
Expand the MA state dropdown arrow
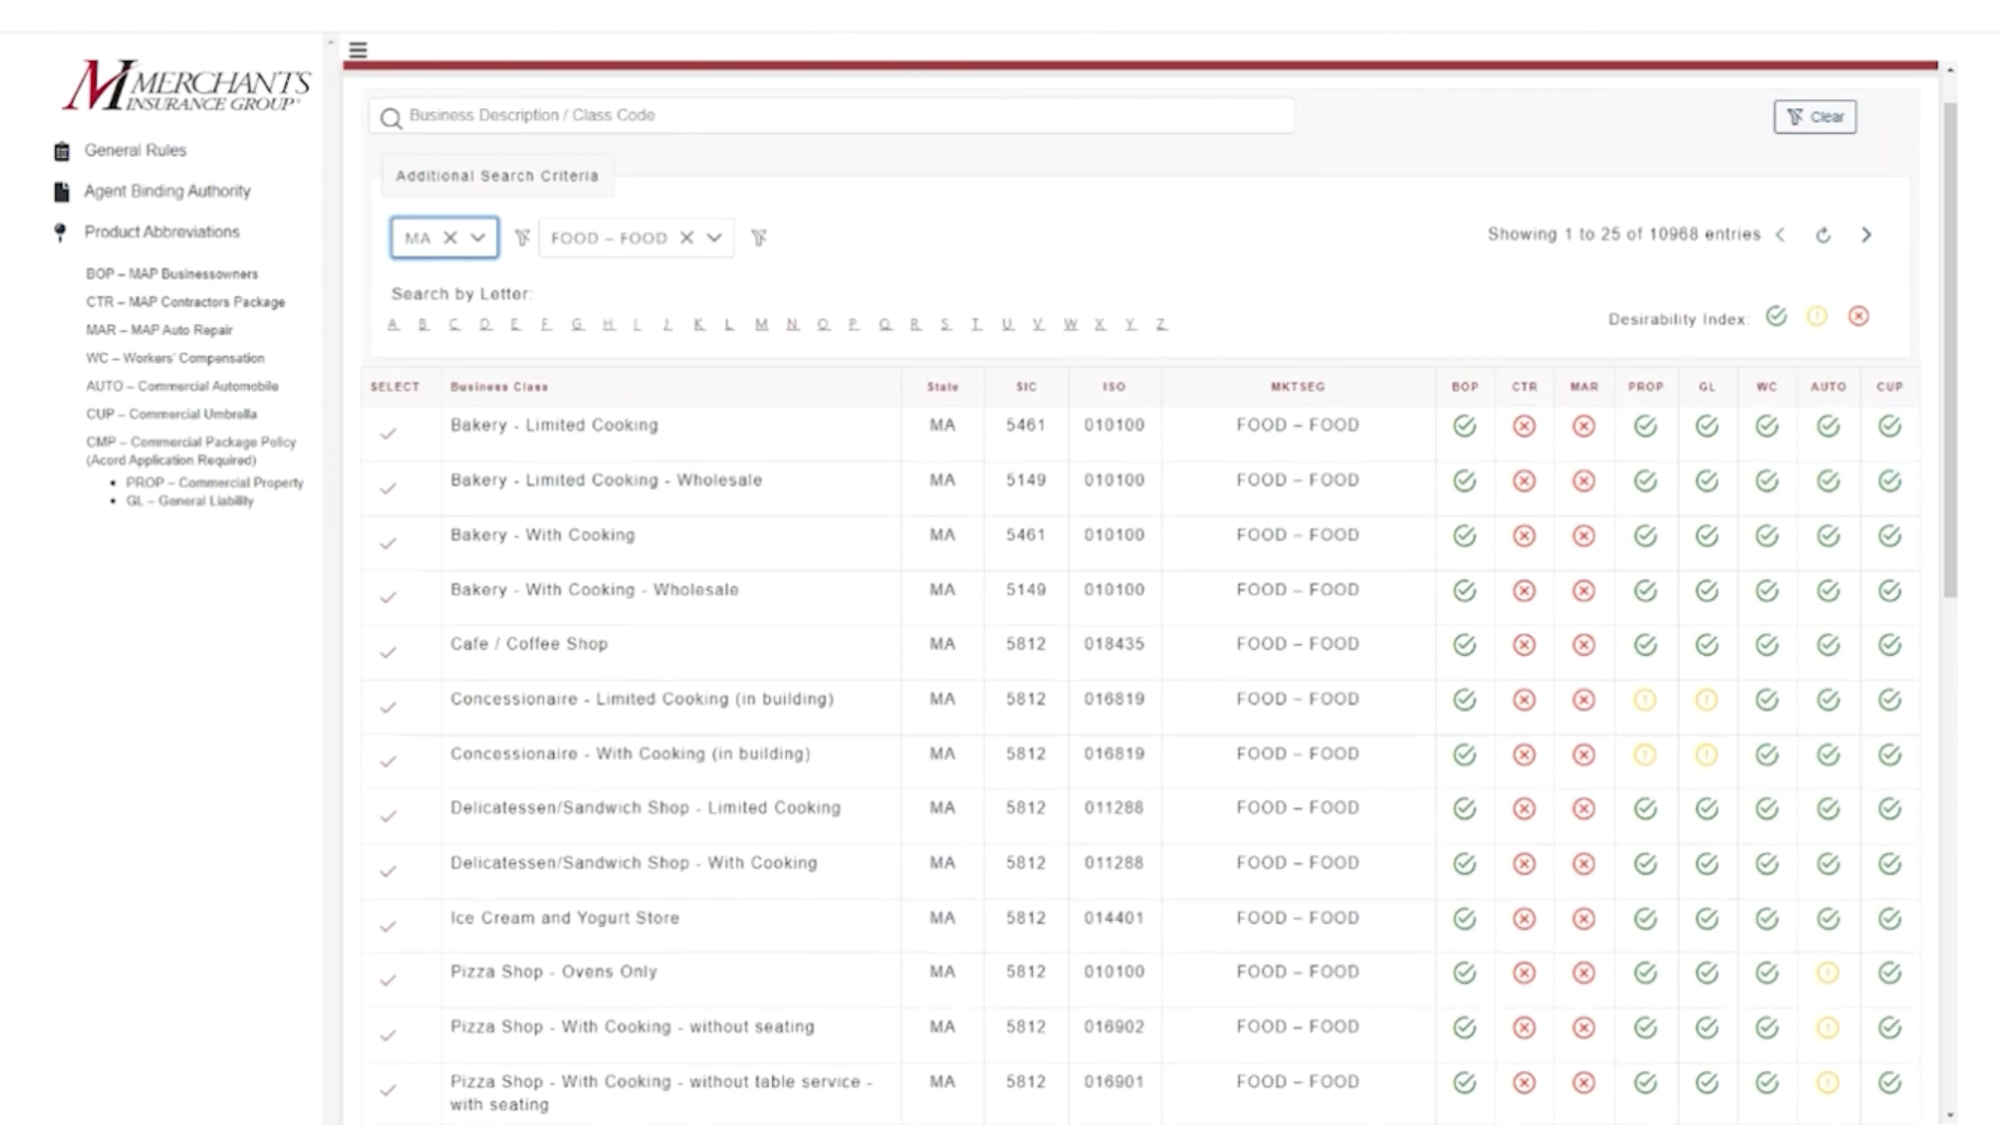click(478, 238)
